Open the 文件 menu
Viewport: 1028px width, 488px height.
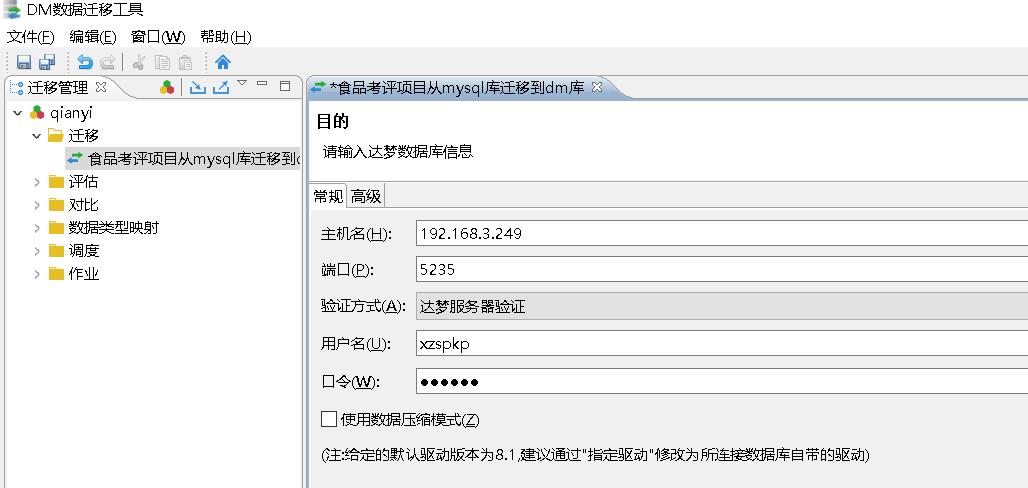pos(30,37)
